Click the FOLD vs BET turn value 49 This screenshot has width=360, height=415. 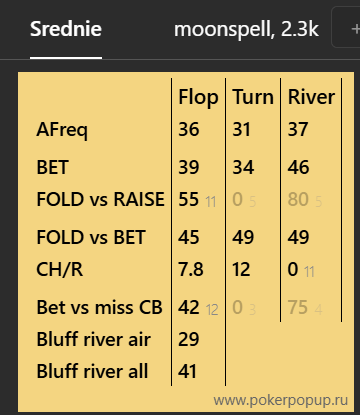pos(243,237)
